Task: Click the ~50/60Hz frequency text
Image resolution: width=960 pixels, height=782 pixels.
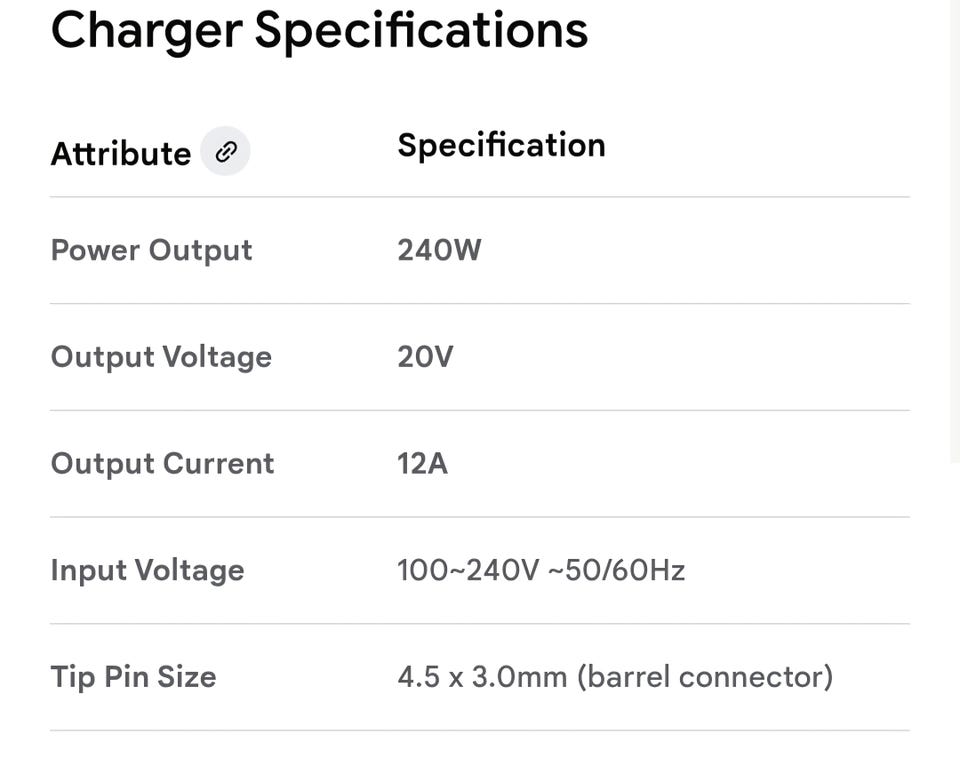Action: pos(617,570)
